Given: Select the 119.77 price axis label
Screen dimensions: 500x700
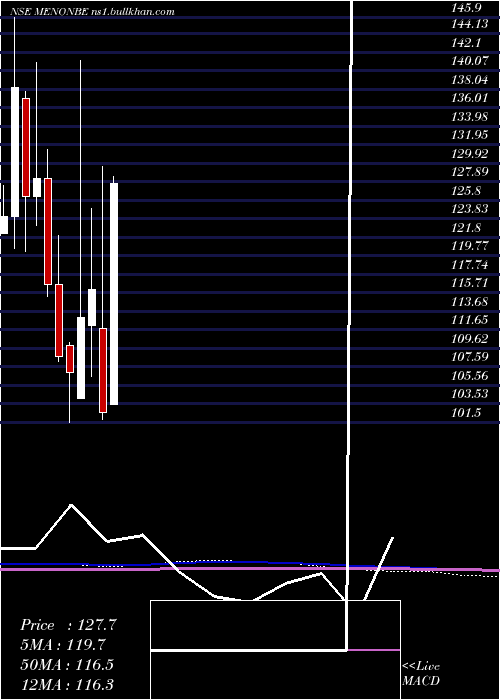Looking at the screenshot, I should coord(470,246).
